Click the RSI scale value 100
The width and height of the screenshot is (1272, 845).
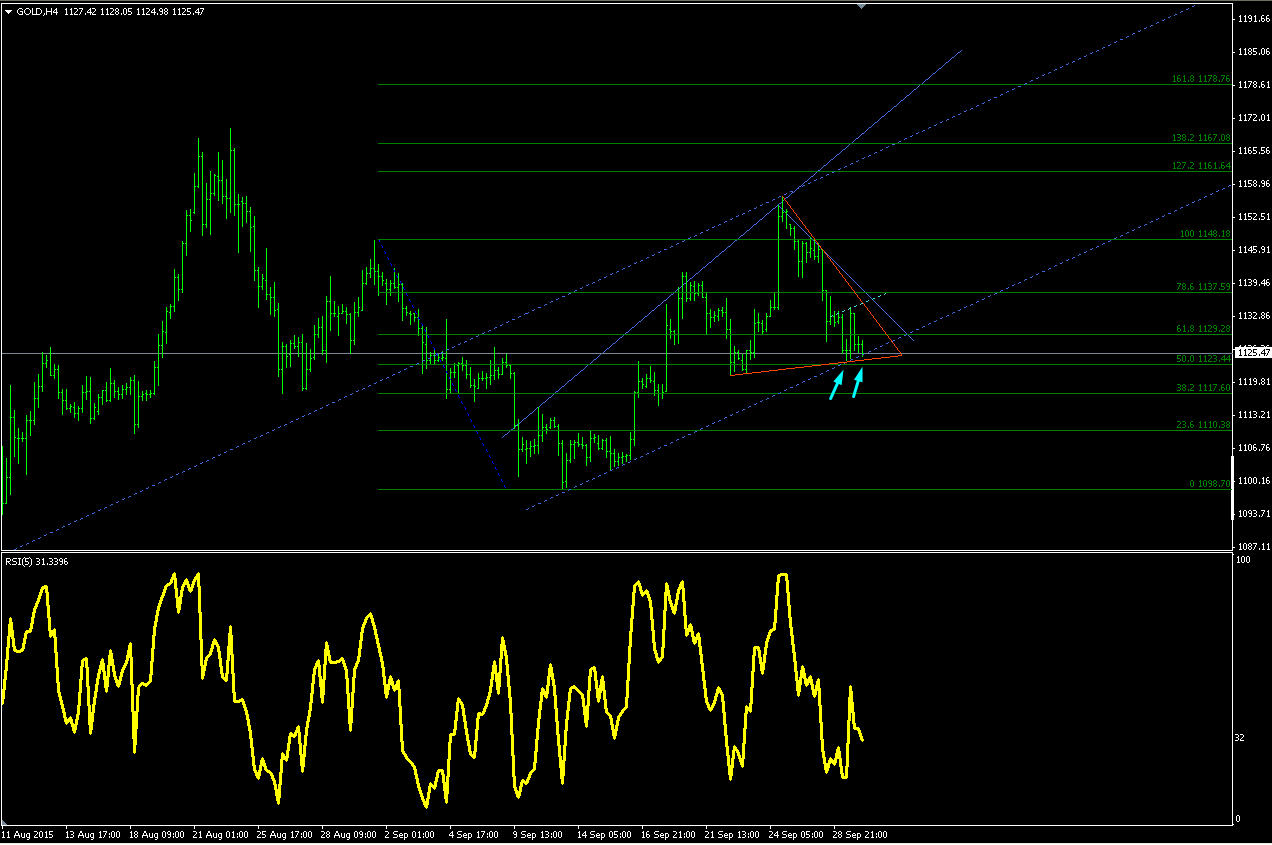coord(1243,560)
